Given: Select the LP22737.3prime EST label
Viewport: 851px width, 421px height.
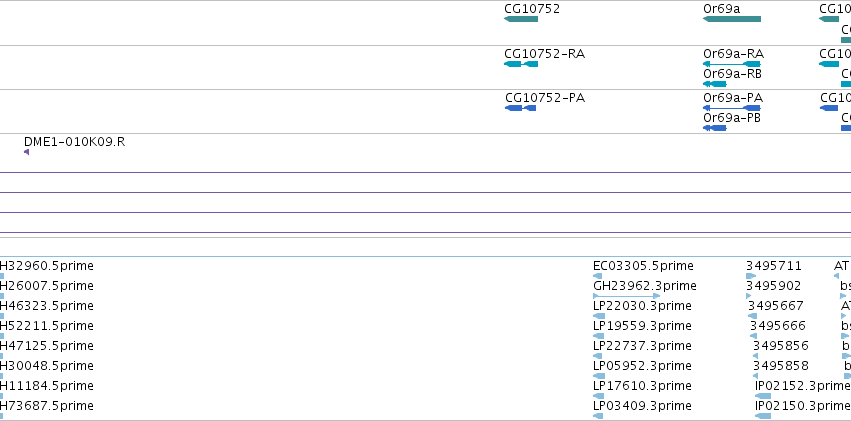Looking at the screenshot, I should click(x=642, y=346).
